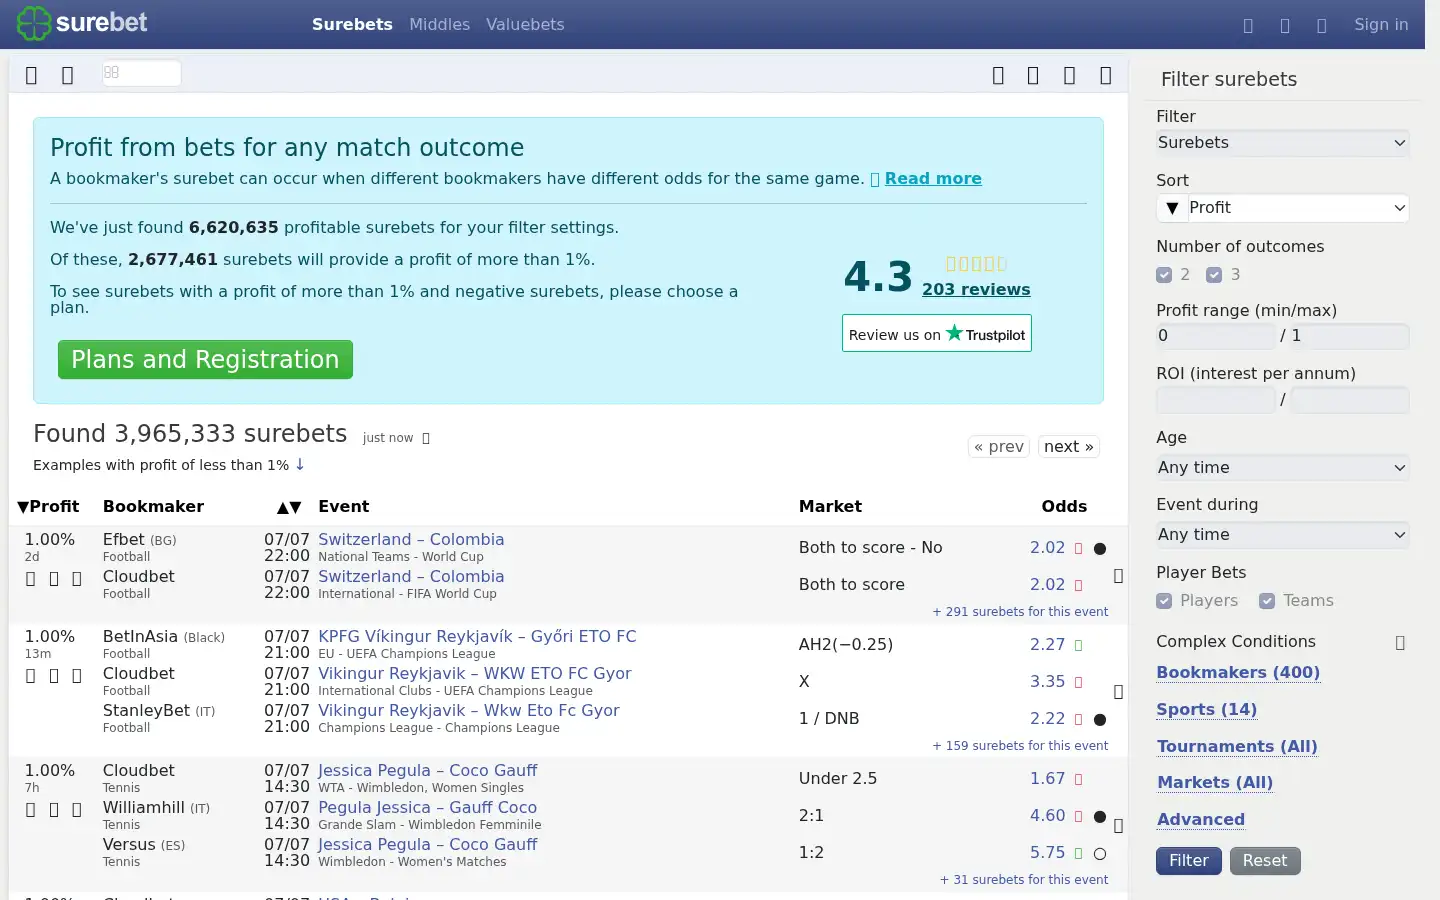Image resolution: width=1440 pixels, height=900 pixels.
Task: Click the red indicator beside odds 1.67
Action: tap(1079, 780)
